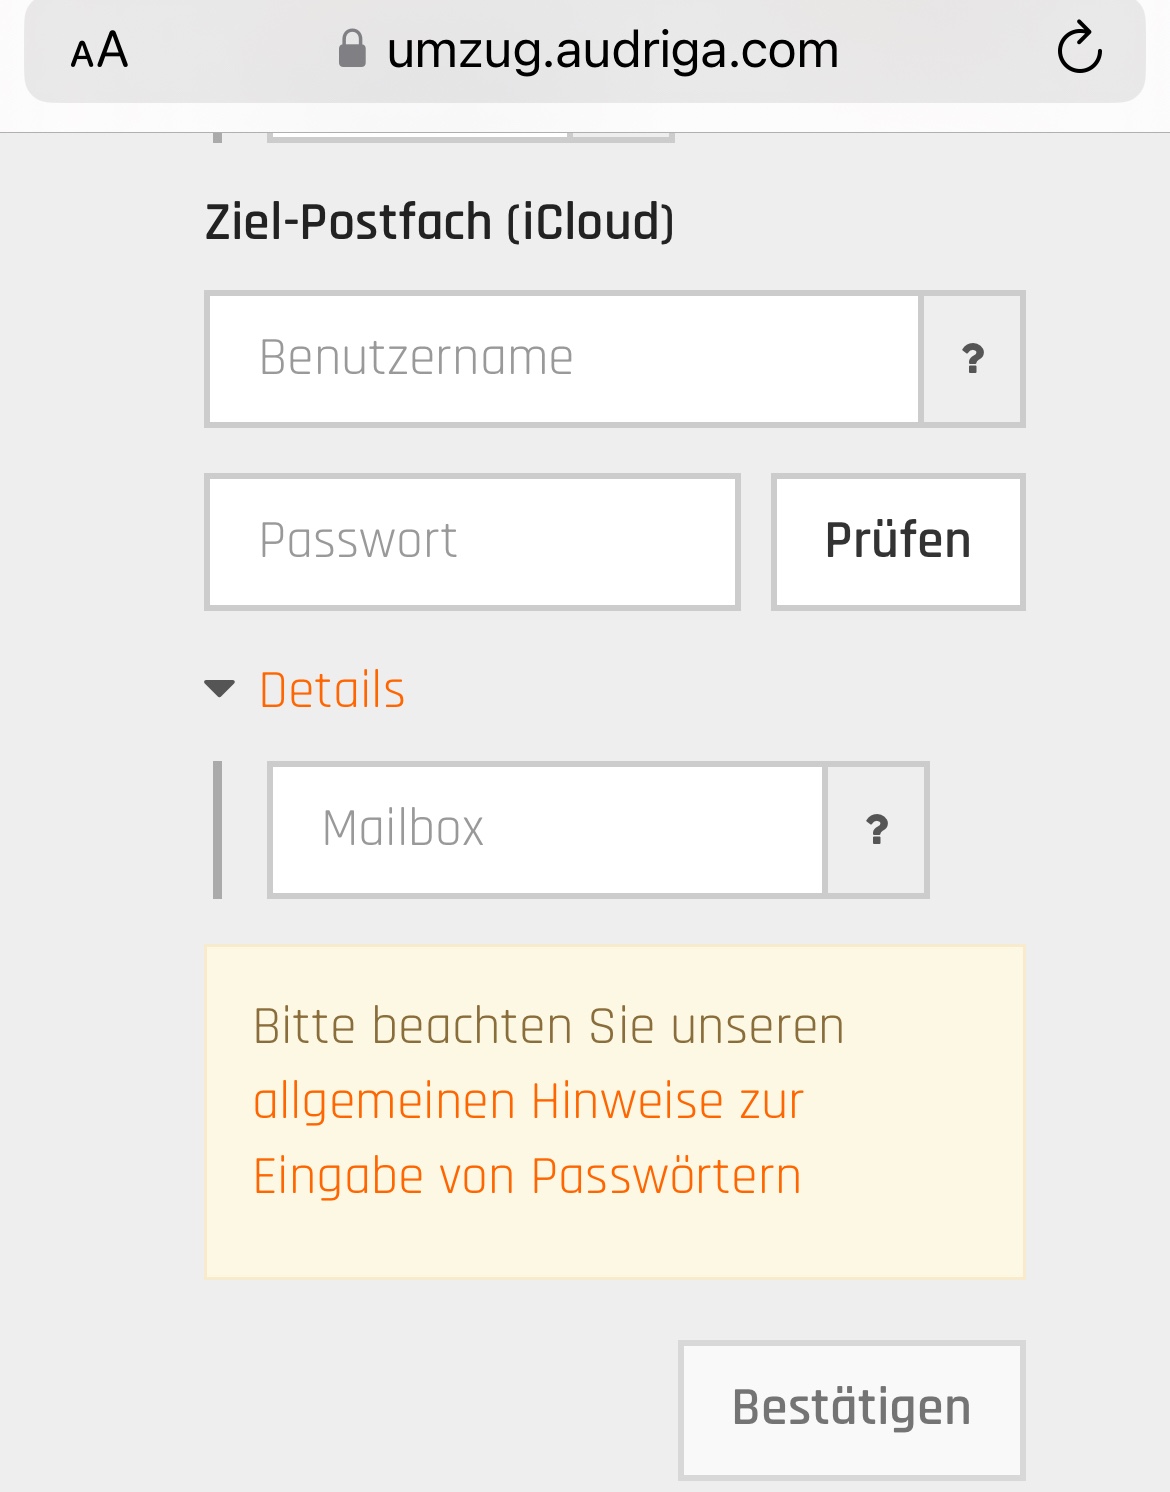
Task: Select the umzug.audriga.com URL text
Action: click(x=612, y=50)
